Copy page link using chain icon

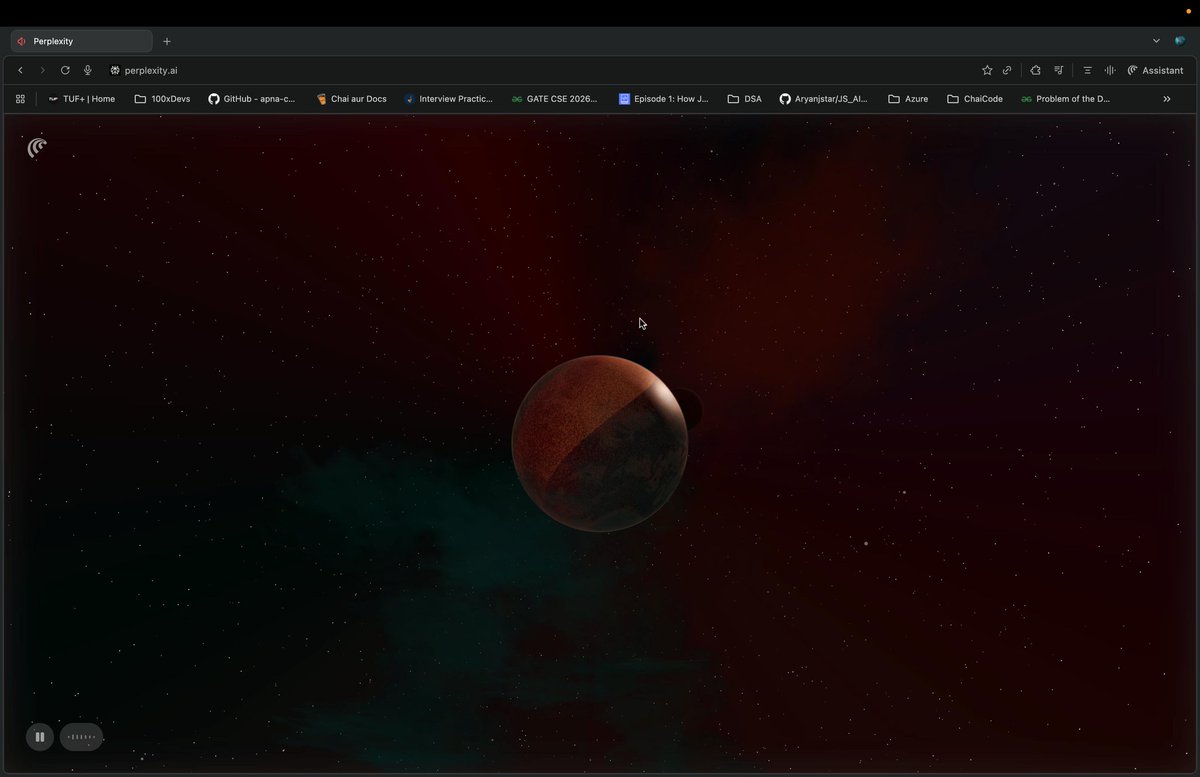click(1007, 71)
